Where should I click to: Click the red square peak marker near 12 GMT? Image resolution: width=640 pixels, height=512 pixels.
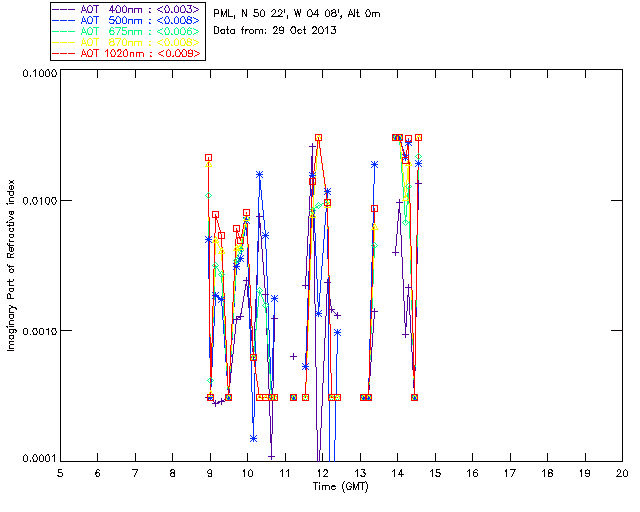tap(319, 138)
